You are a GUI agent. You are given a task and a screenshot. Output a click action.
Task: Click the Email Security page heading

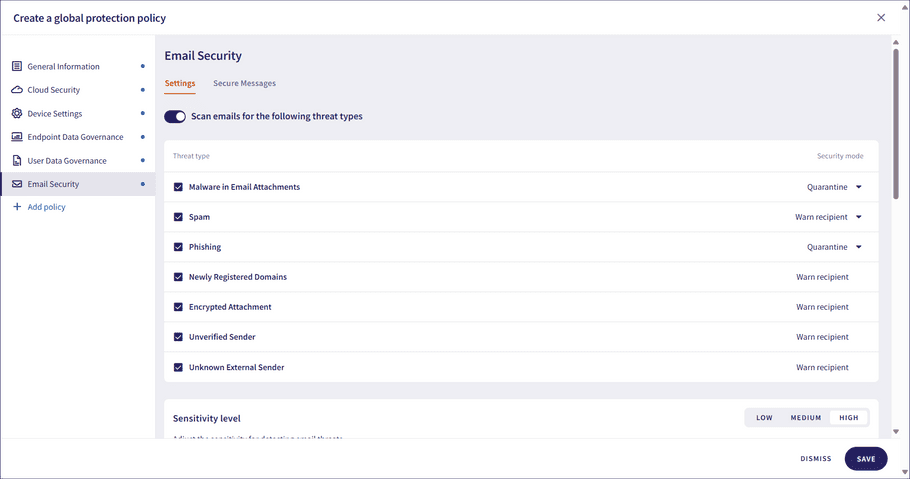203,56
